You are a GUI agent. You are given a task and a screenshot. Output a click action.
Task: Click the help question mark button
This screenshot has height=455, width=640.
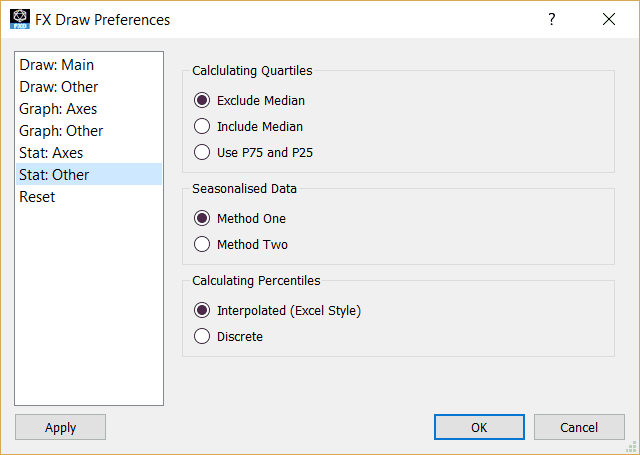point(552,19)
